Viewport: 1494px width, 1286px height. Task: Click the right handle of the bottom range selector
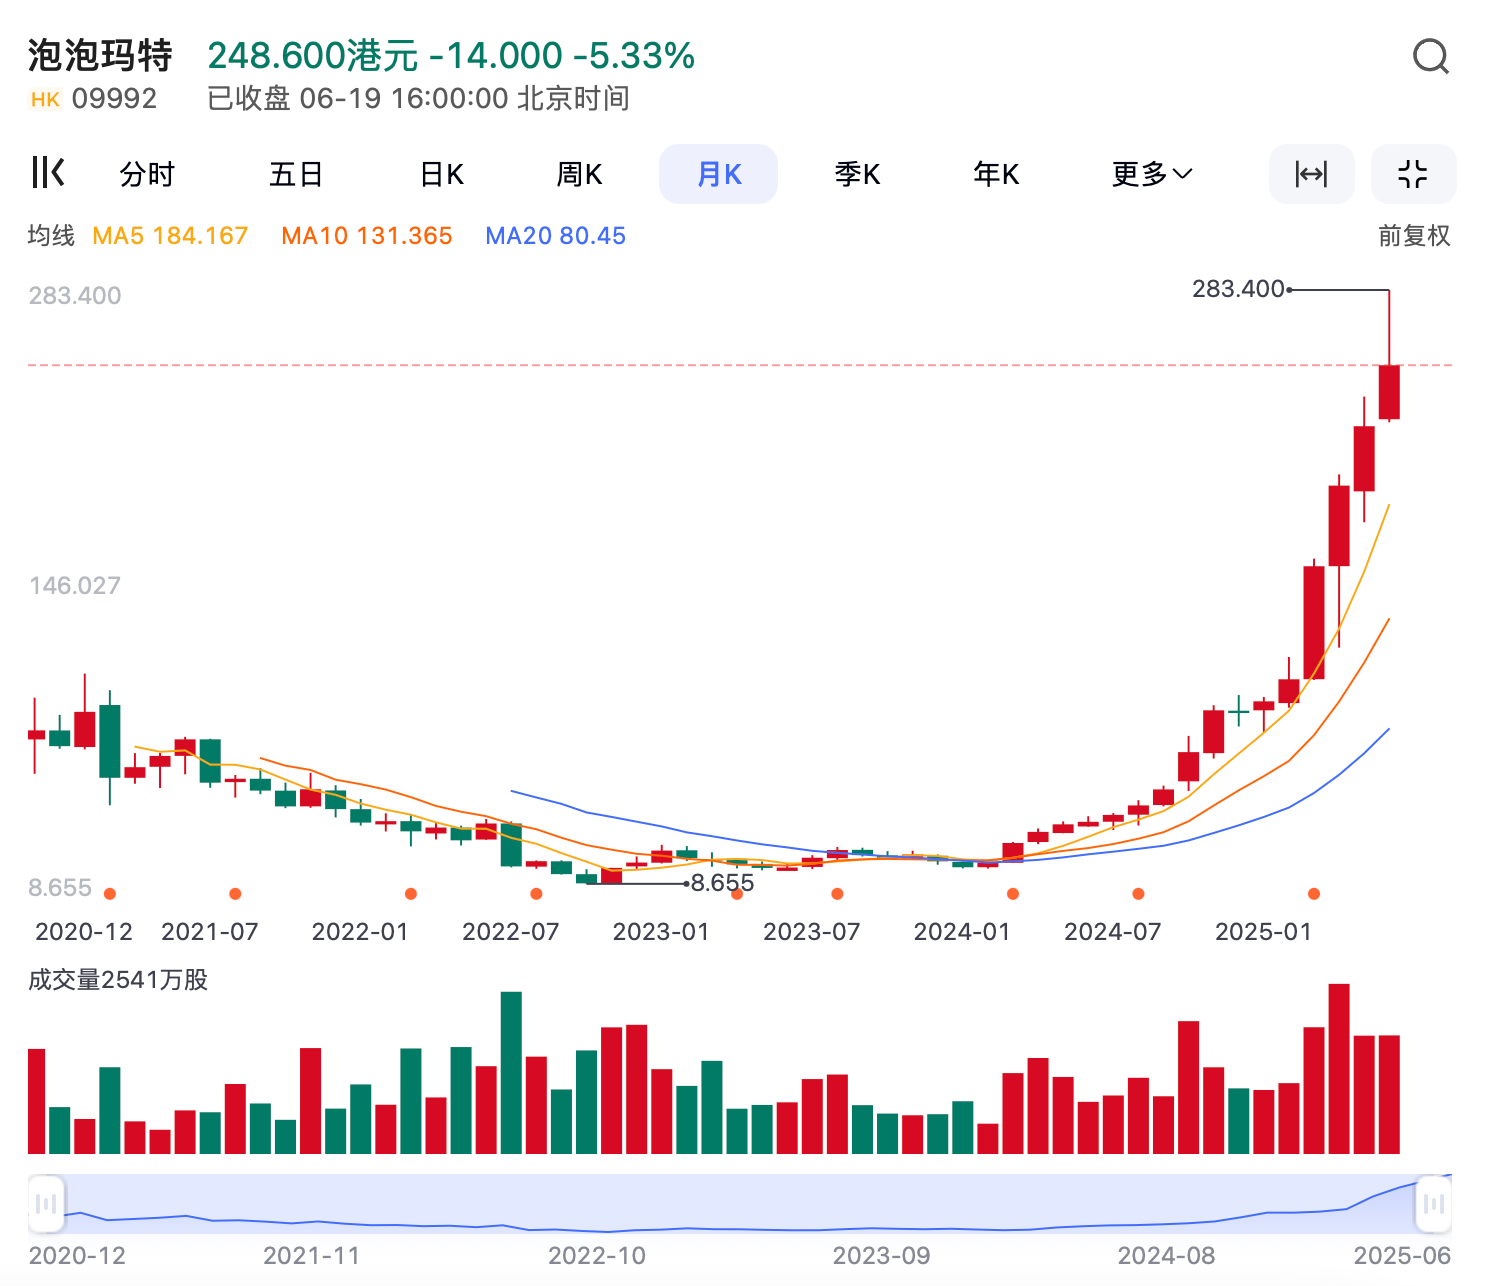pyautogui.click(x=1432, y=1204)
